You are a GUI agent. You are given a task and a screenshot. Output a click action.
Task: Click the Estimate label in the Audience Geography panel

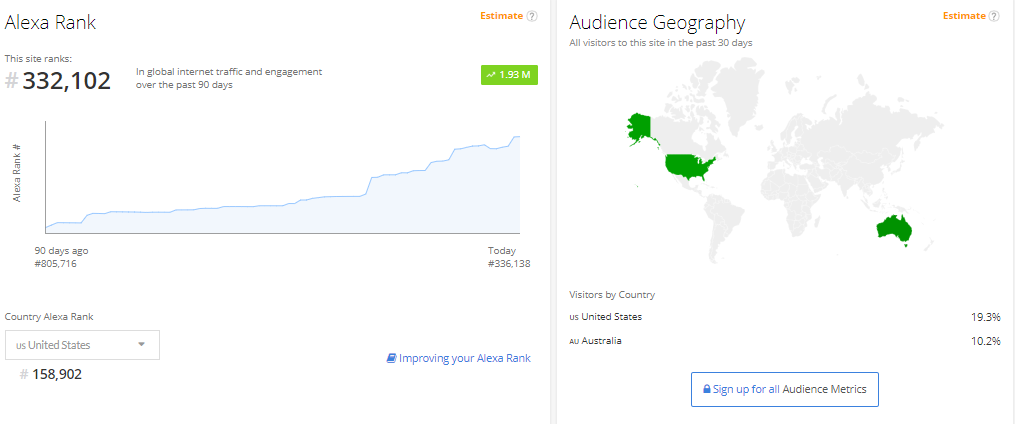coord(964,16)
